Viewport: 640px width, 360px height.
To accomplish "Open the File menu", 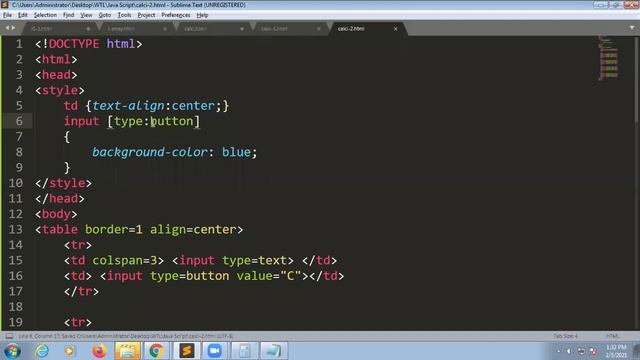I will tap(7, 15).
